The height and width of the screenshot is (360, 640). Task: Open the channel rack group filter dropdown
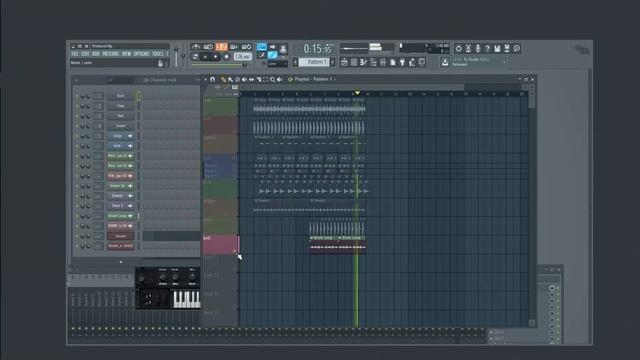pyautogui.click(x=120, y=80)
